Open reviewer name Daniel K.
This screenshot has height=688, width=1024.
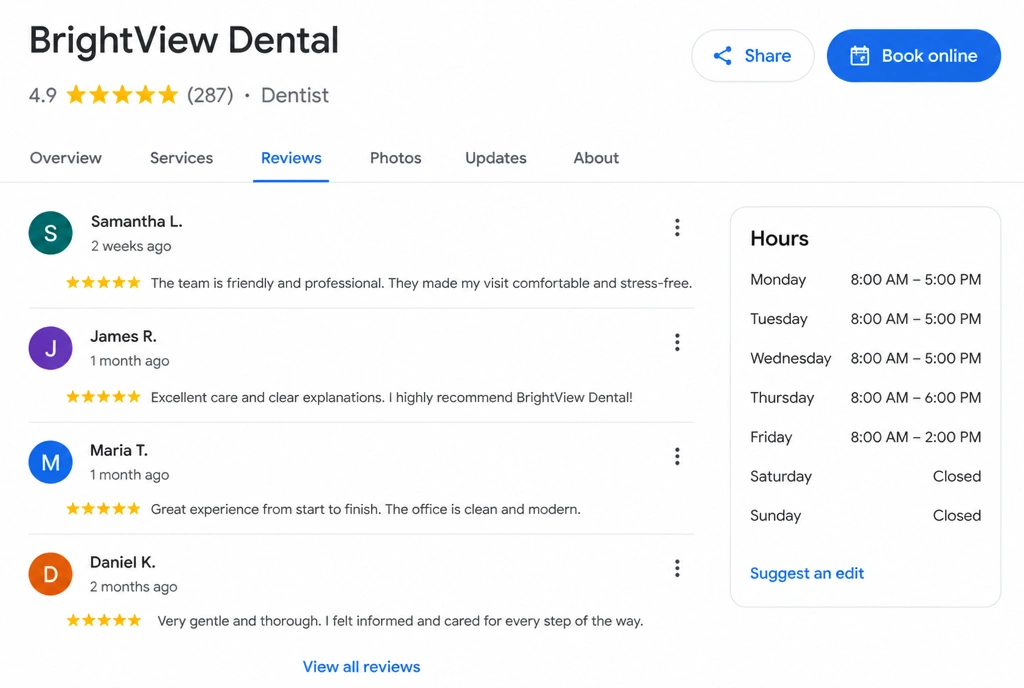123,562
